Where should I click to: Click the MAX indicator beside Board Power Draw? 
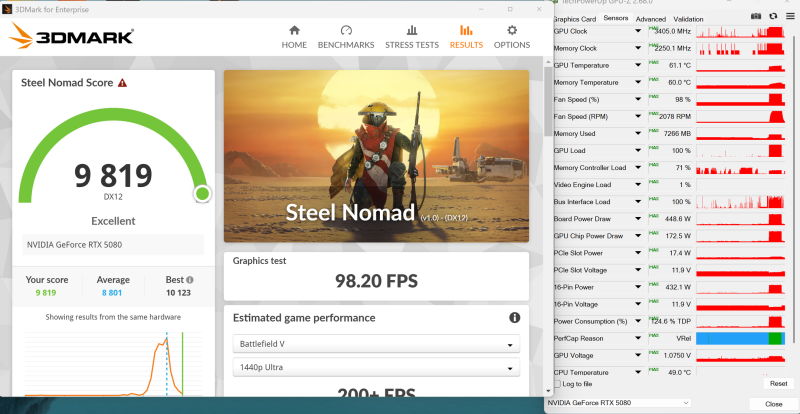tap(653, 216)
